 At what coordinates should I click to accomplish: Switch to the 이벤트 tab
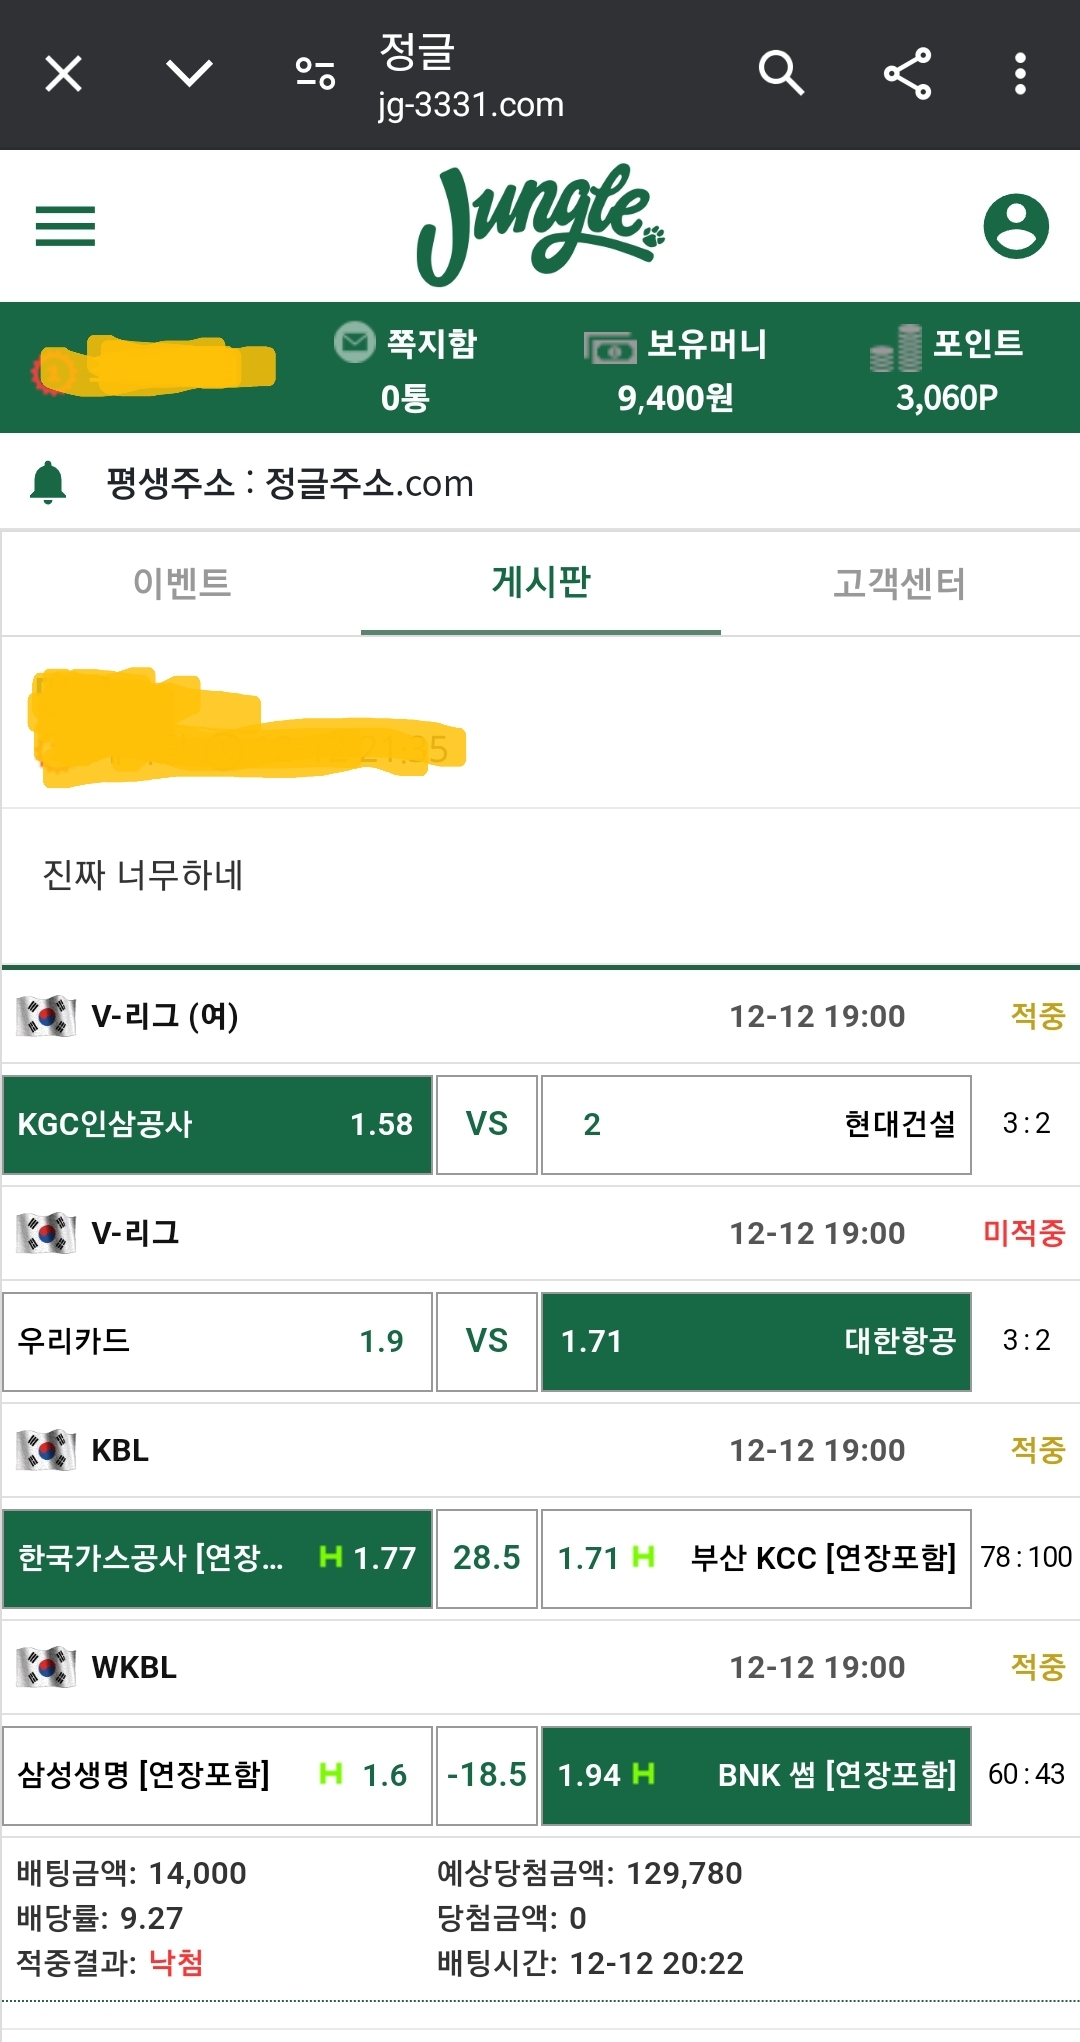(182, 583)
